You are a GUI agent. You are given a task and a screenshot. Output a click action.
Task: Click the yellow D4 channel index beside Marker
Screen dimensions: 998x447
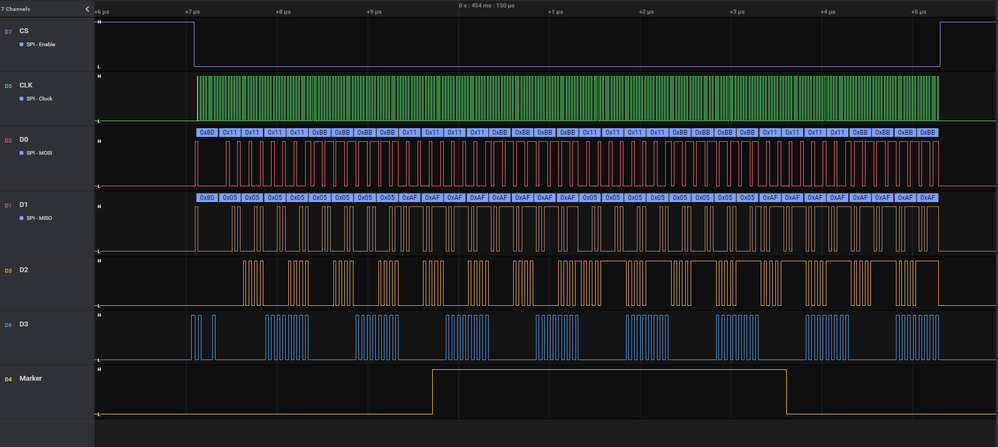pyautogui.click(x=8, y=379)
